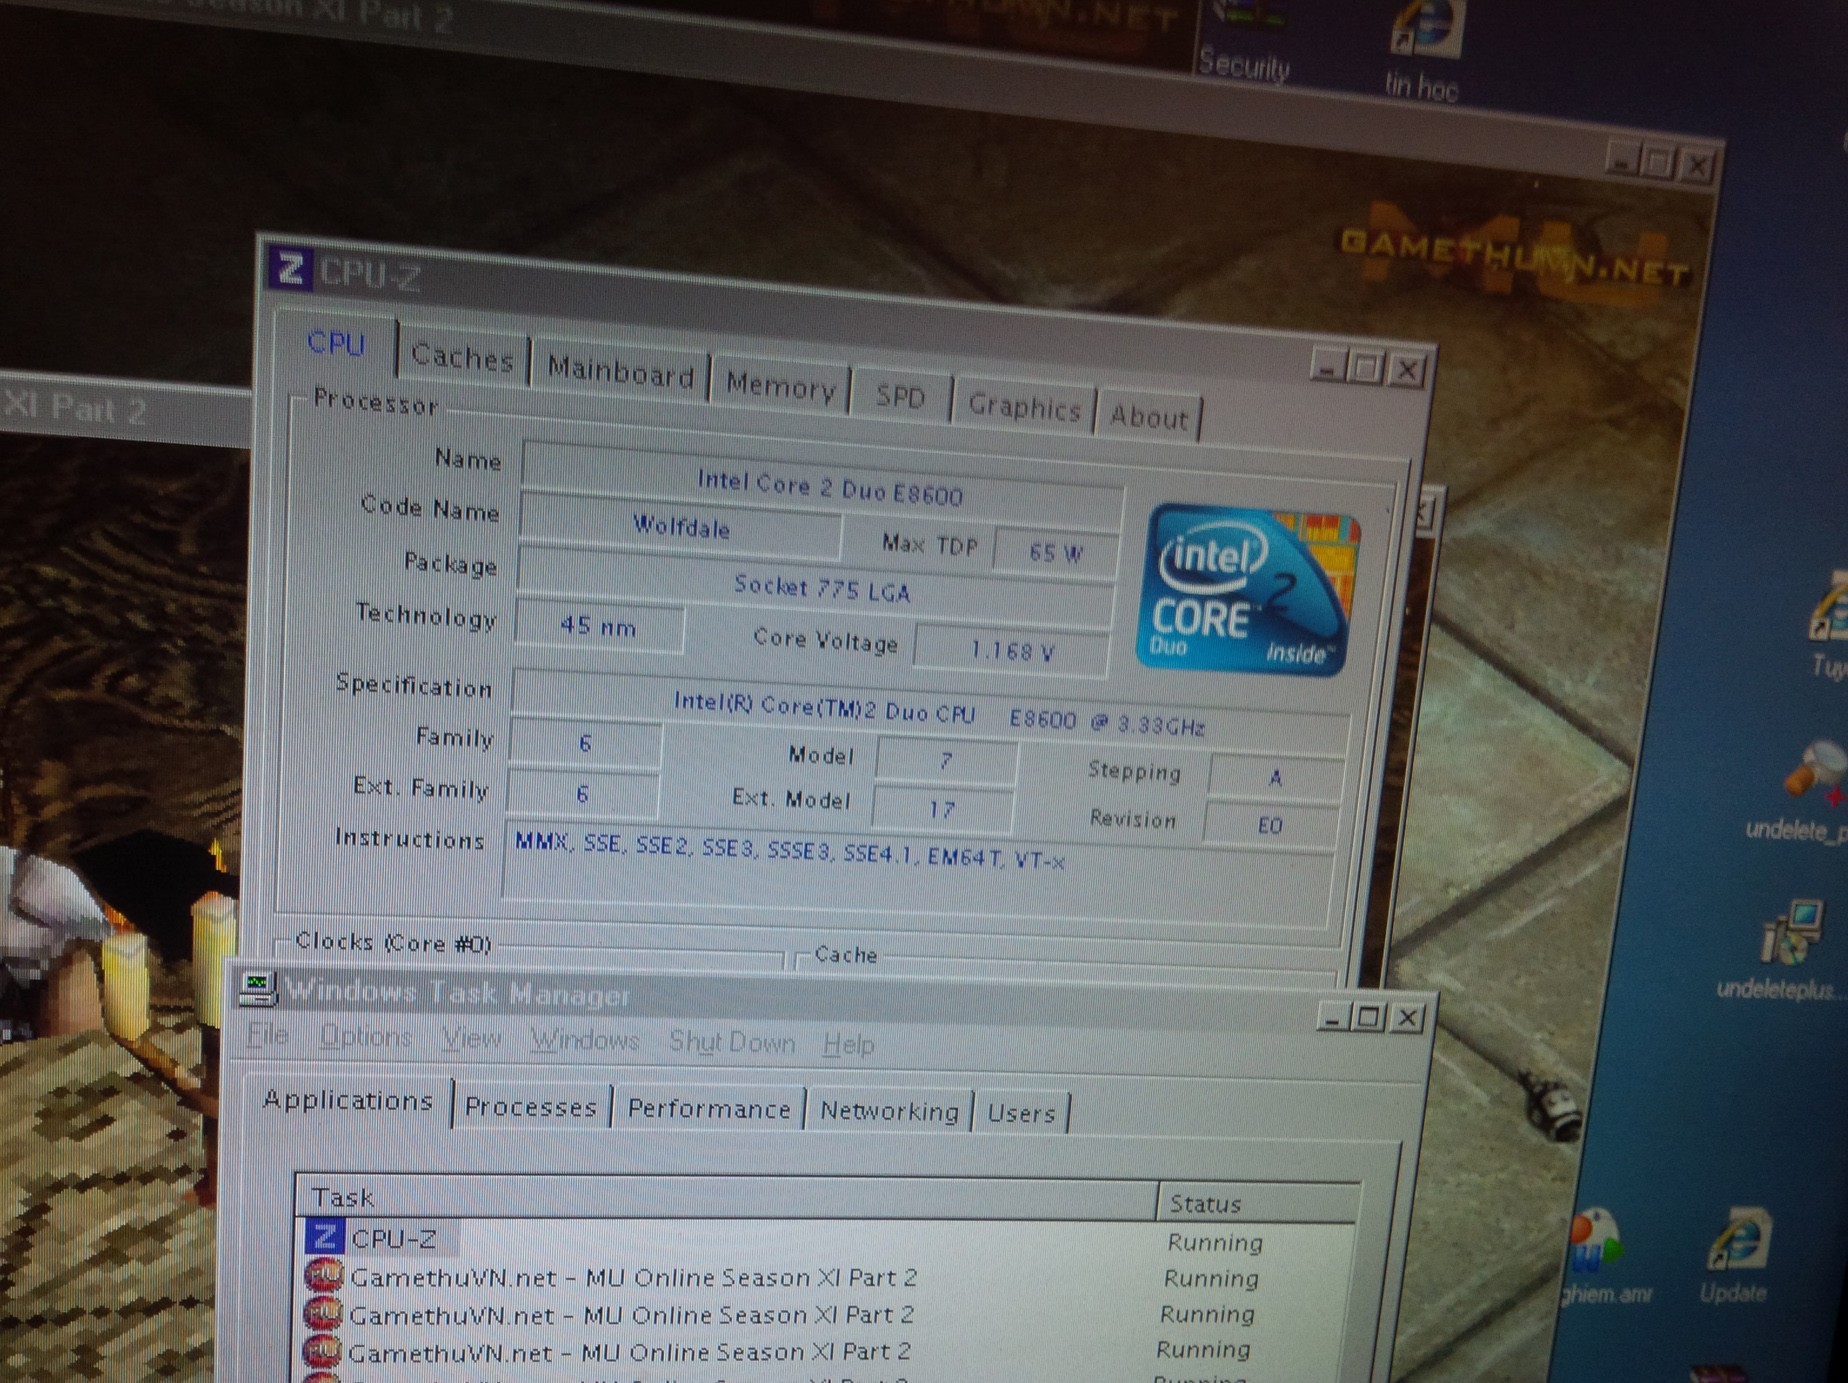Open the Performance tab in Task Manager

pyautogui.click(x=708, y=1109)
